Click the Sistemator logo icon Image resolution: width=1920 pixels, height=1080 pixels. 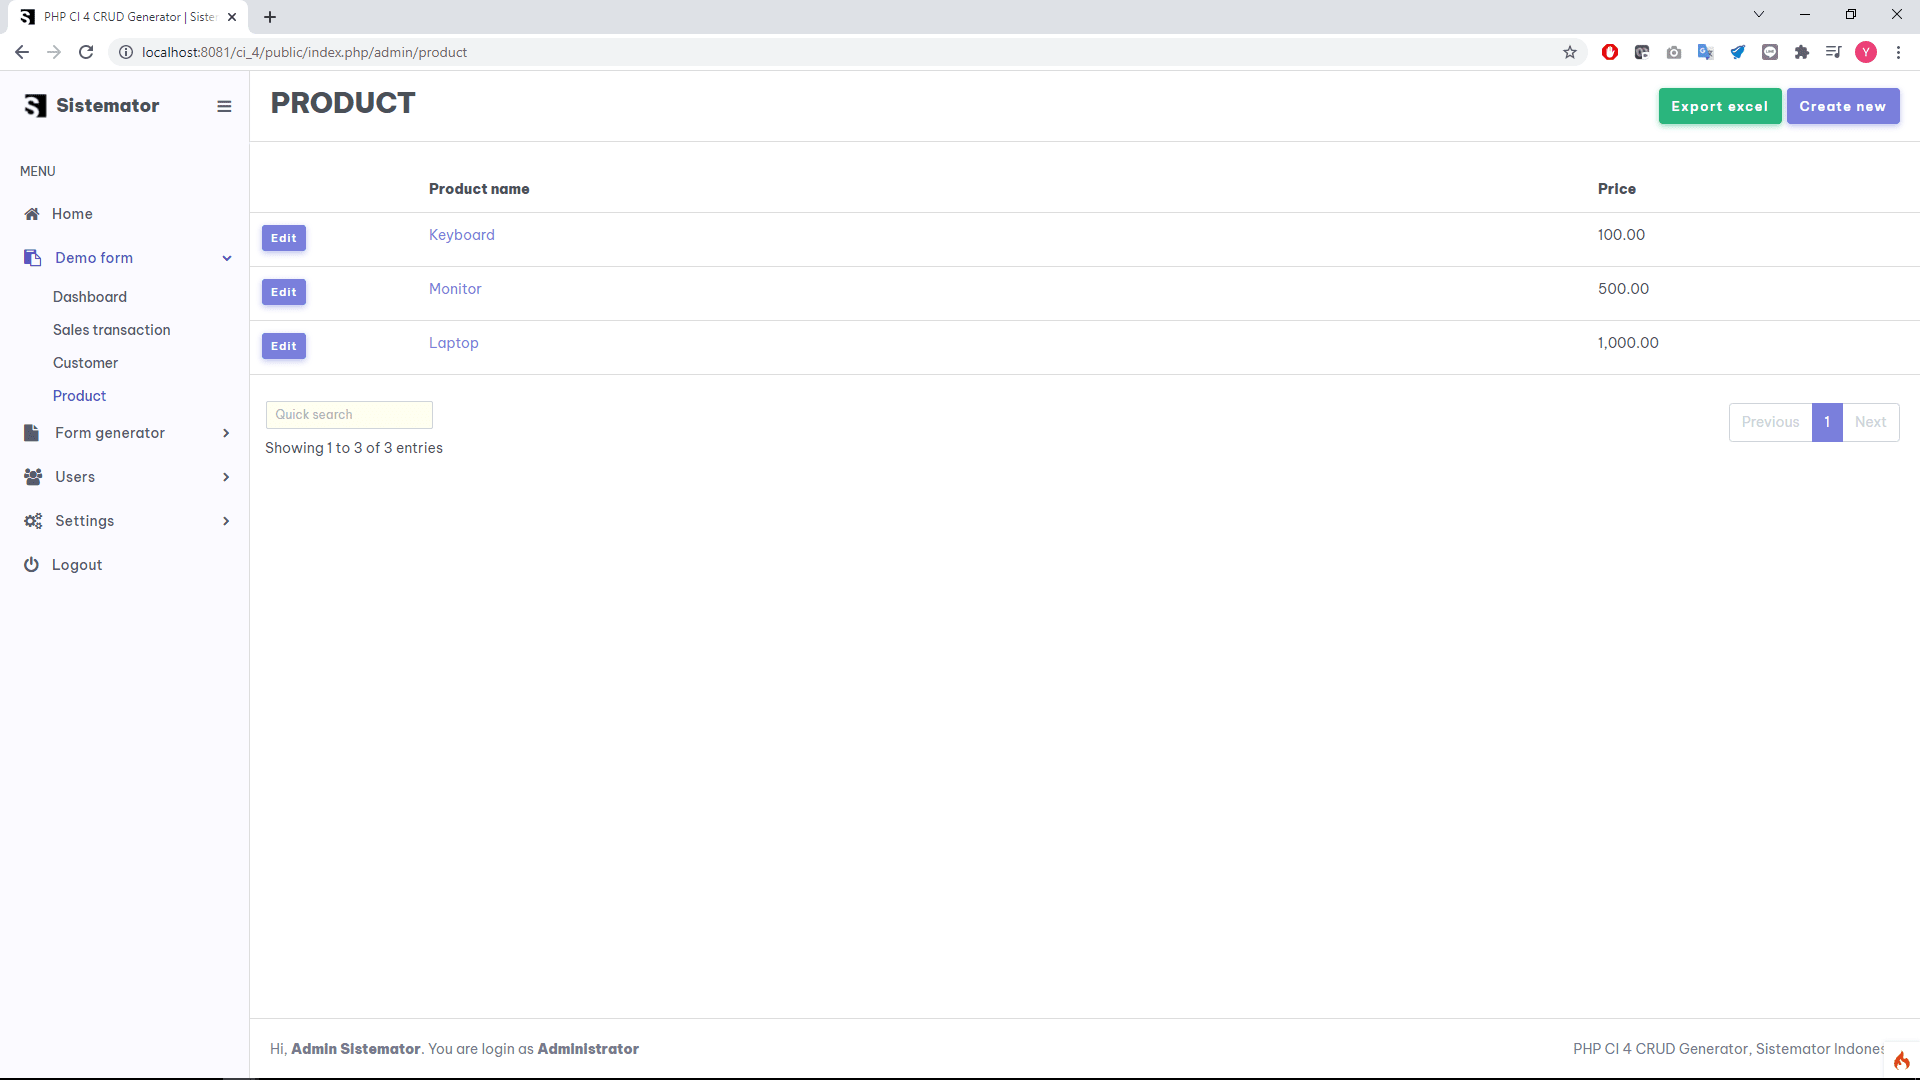tap(36, 106)
